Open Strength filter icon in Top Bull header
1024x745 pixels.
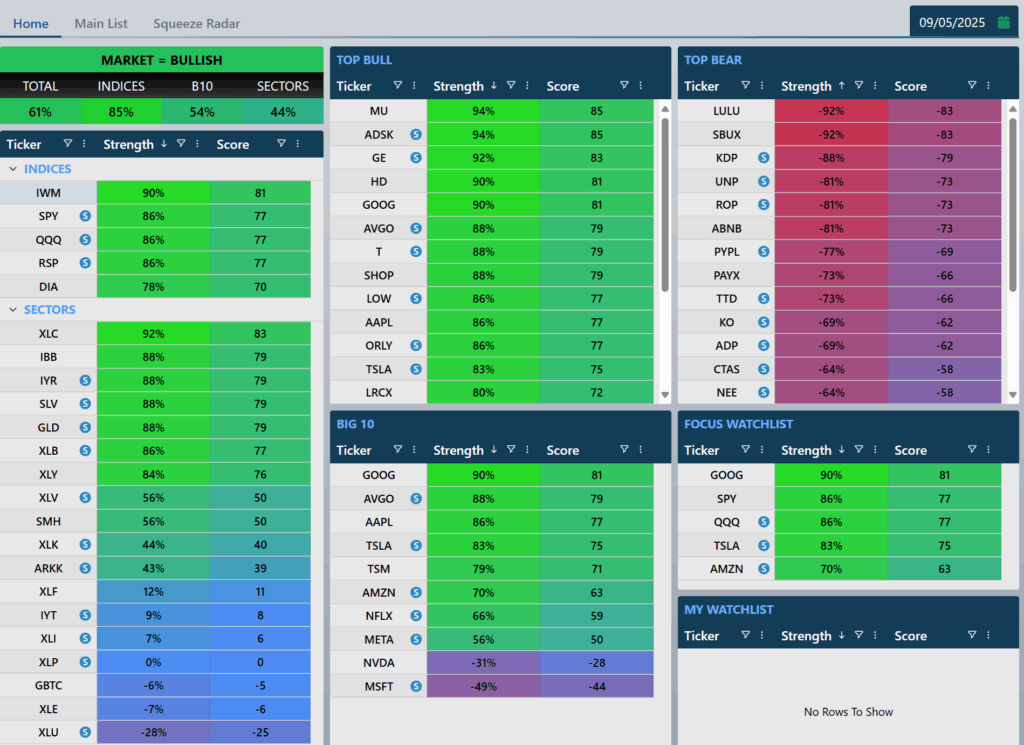(511, 85)
